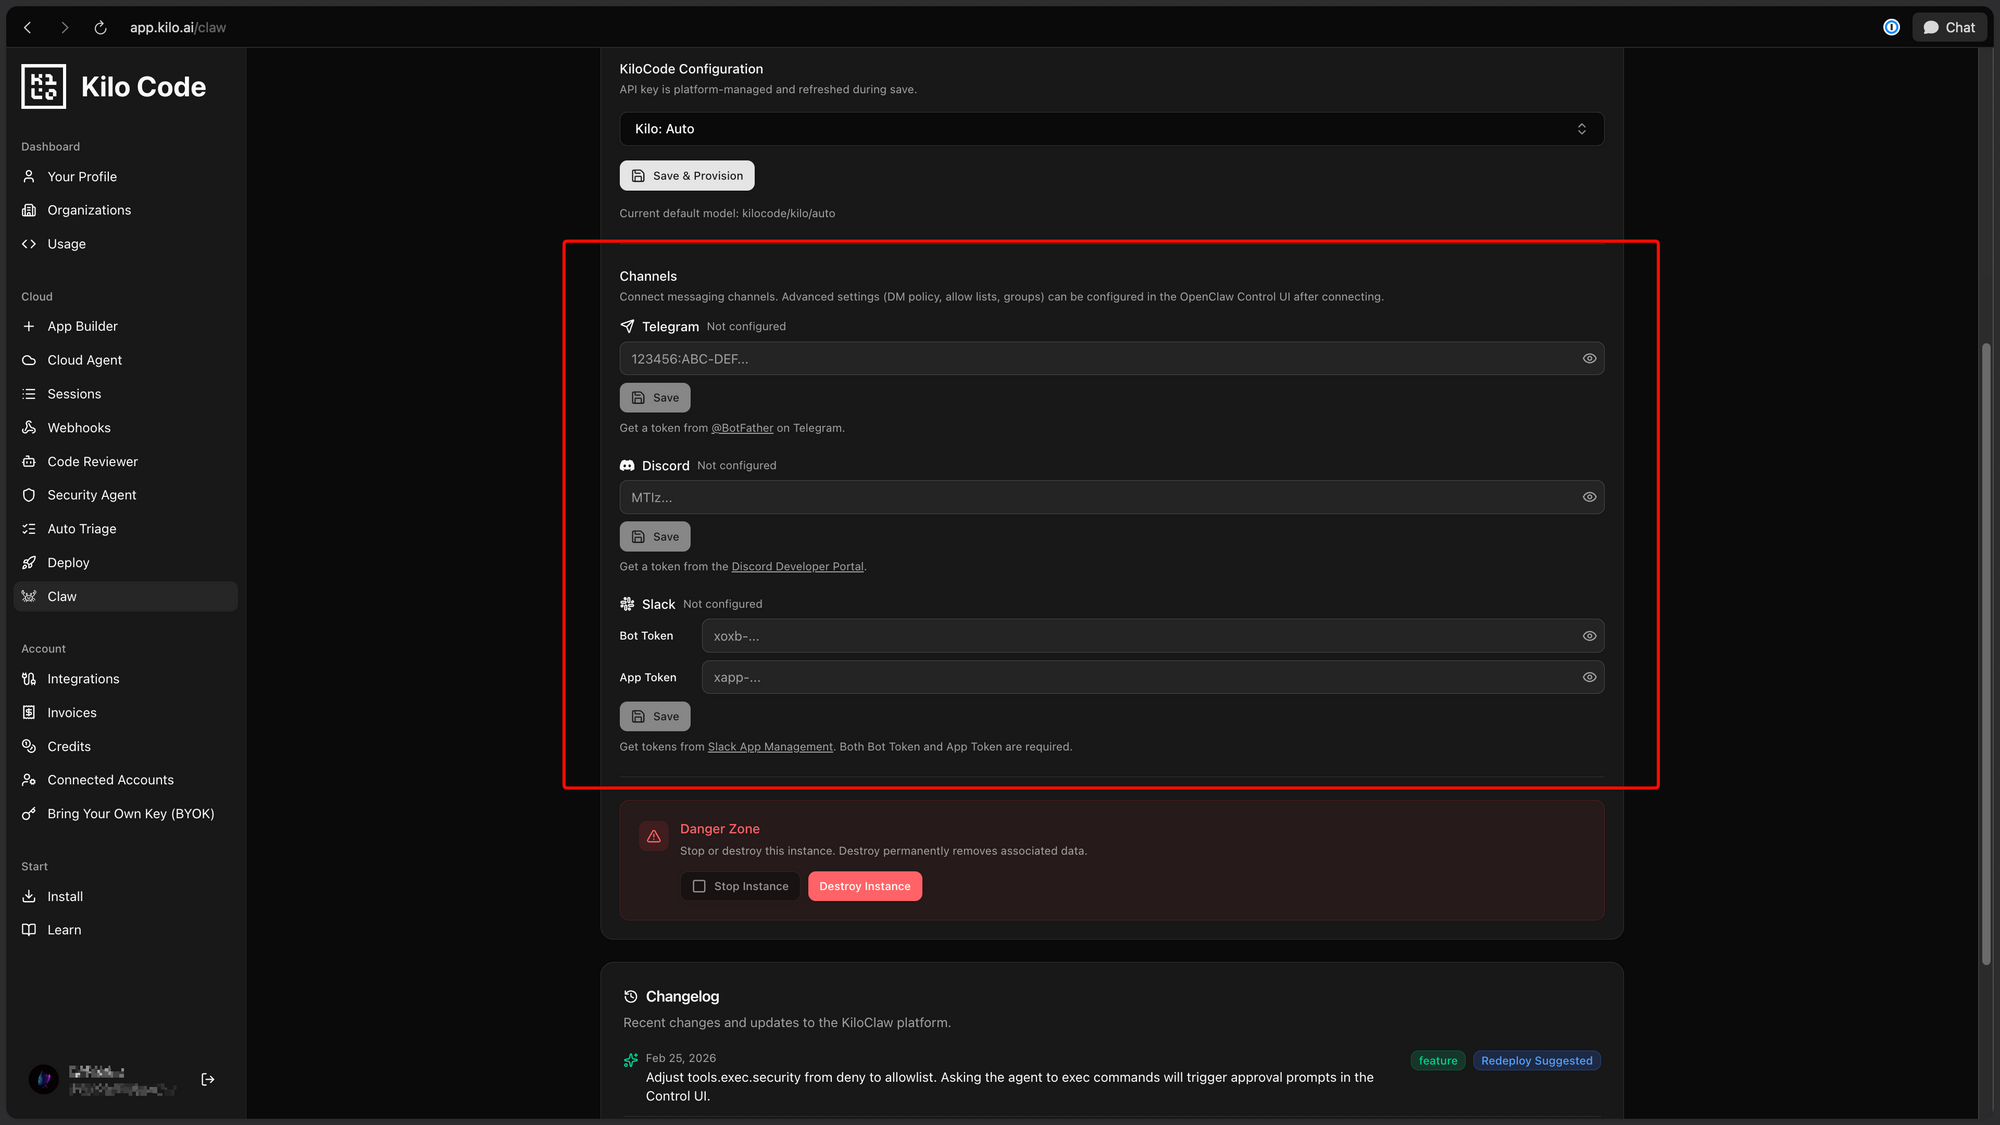Screen dimensions: 2000x1125
Task: Reveal the Discord token with the eye icon
Action: (x=1589, y=497)
